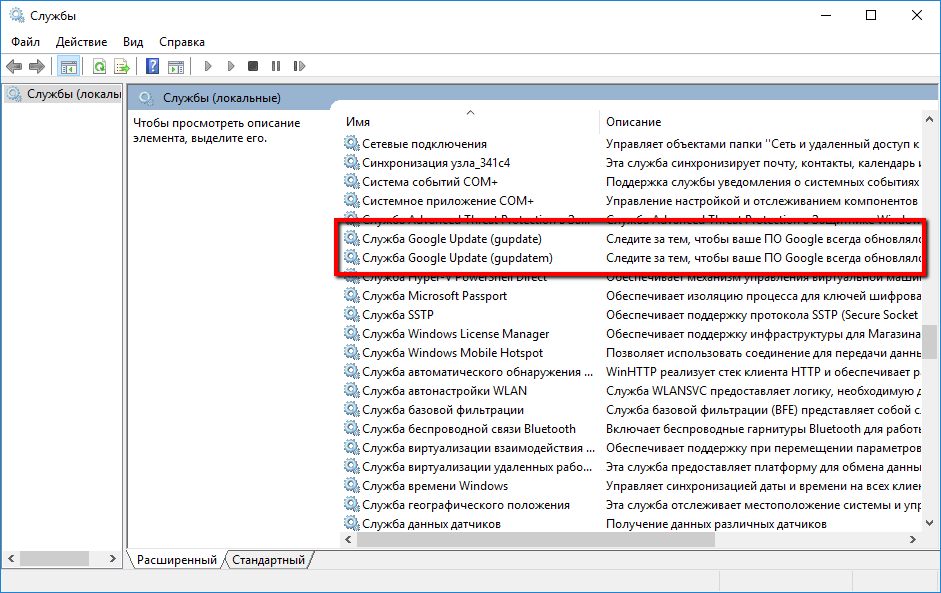Viewport: 941px width, 593px height.
Task: Select Служба Windows Mobile Hotspot
Action: pyautogui.click(x=452, y=353)
